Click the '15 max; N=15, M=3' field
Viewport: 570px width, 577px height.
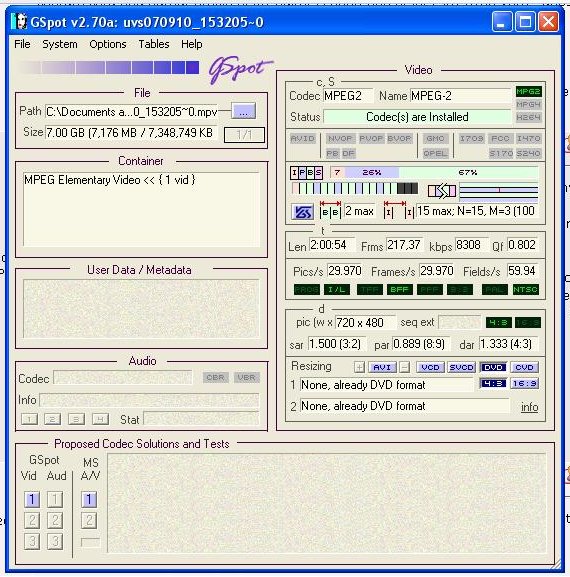(x=477, y=211)
